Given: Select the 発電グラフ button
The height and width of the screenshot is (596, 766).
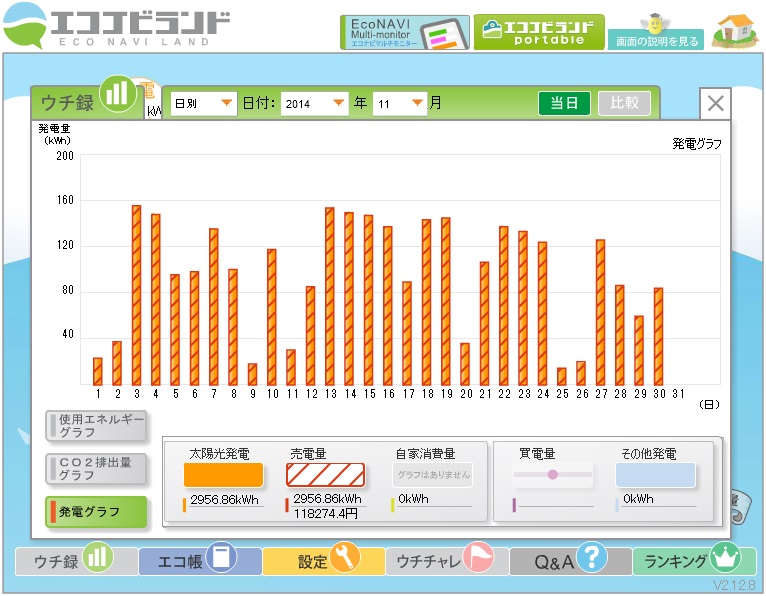Looking at the screenshot, I should [x=97, y=512].
